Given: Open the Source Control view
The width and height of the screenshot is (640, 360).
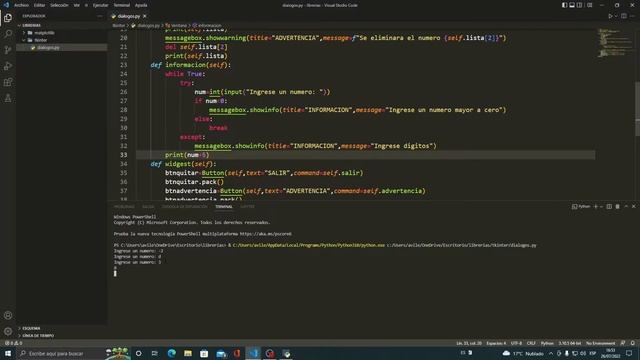Looking at the screenshot, I should pyautogui.click(x=8, y=50).
